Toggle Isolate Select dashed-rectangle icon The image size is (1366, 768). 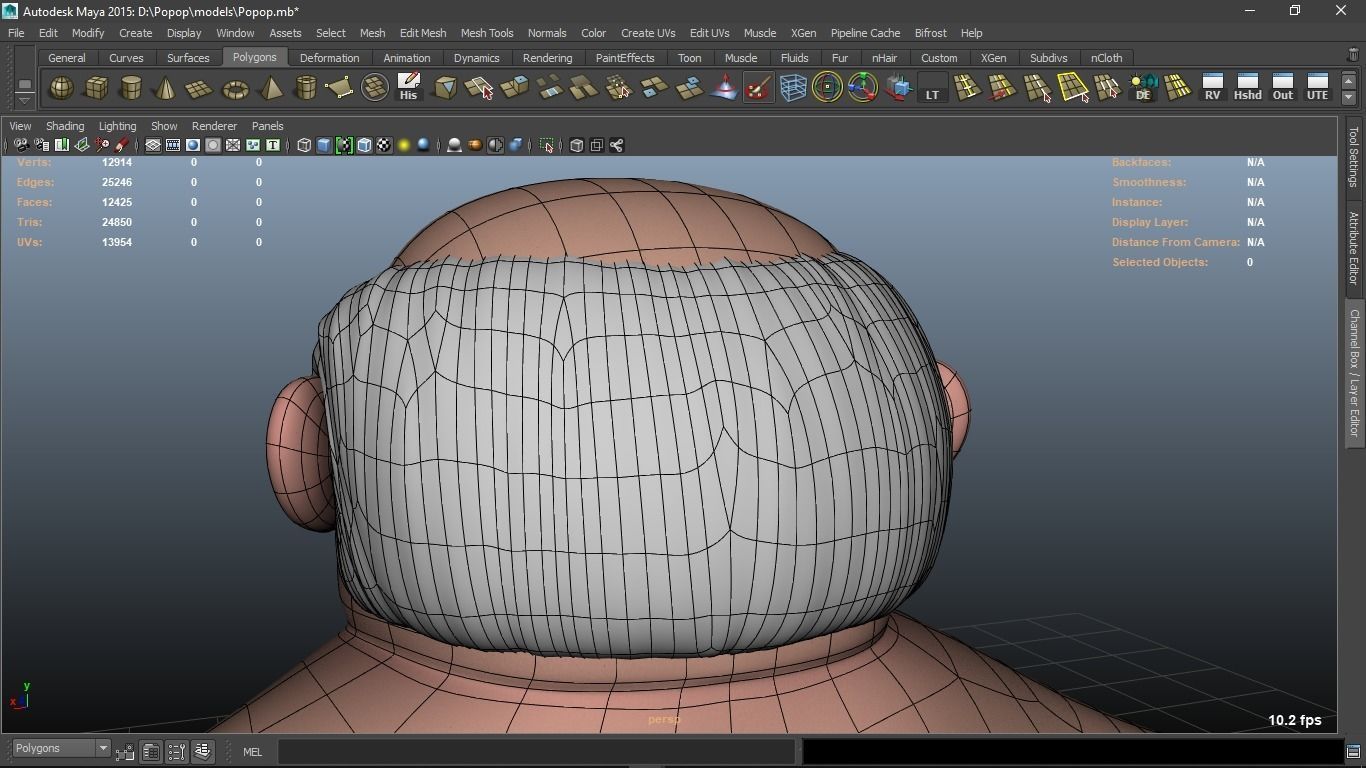546,146
